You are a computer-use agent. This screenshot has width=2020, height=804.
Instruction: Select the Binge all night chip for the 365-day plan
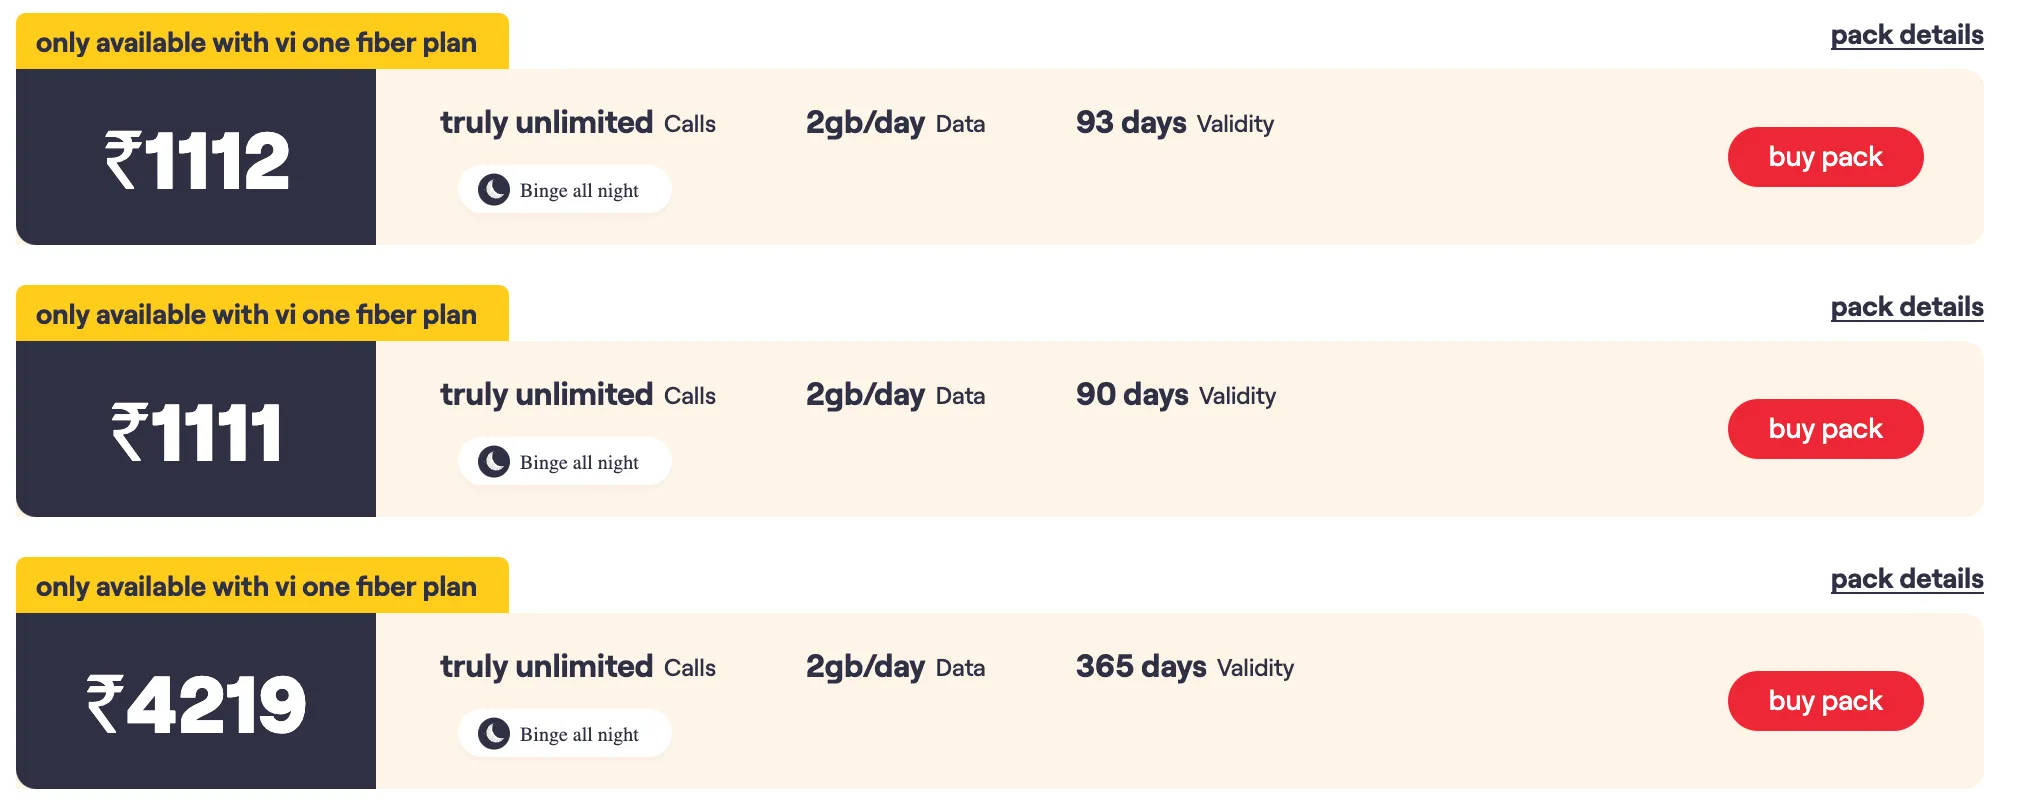click(565, 733)
